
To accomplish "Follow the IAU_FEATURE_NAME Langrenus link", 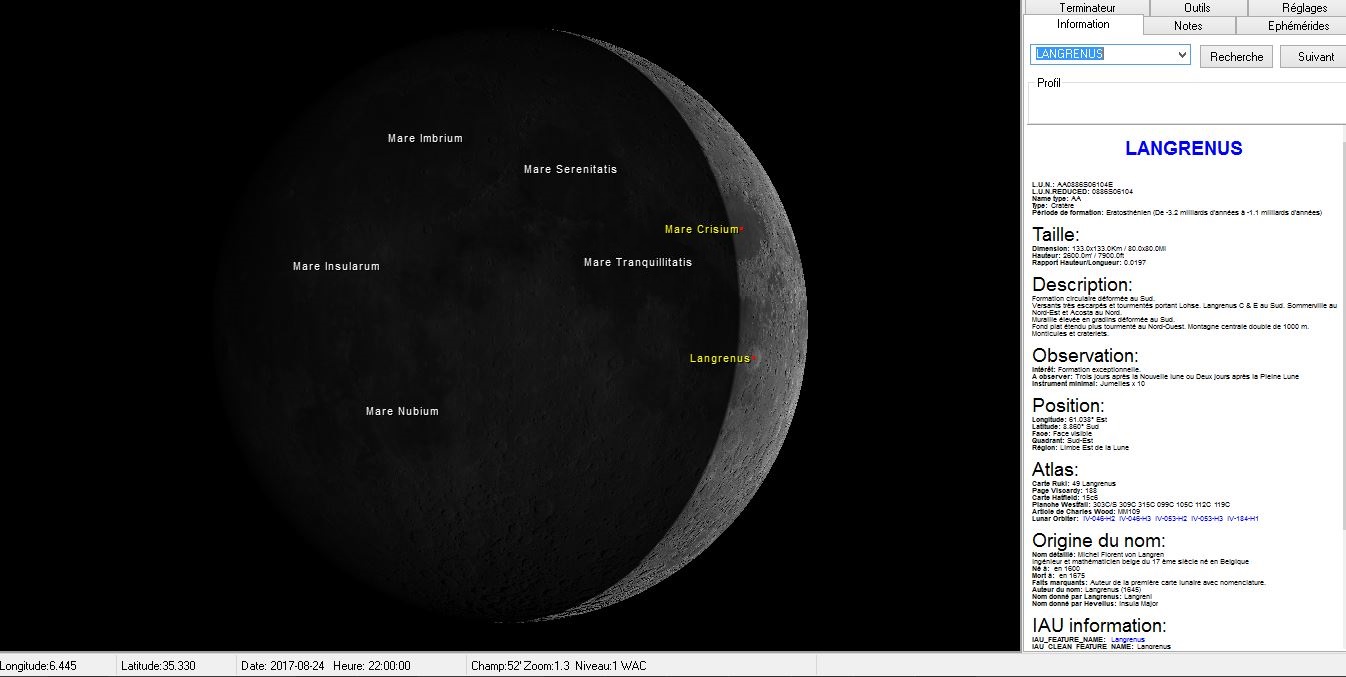I will (1127, 639).
